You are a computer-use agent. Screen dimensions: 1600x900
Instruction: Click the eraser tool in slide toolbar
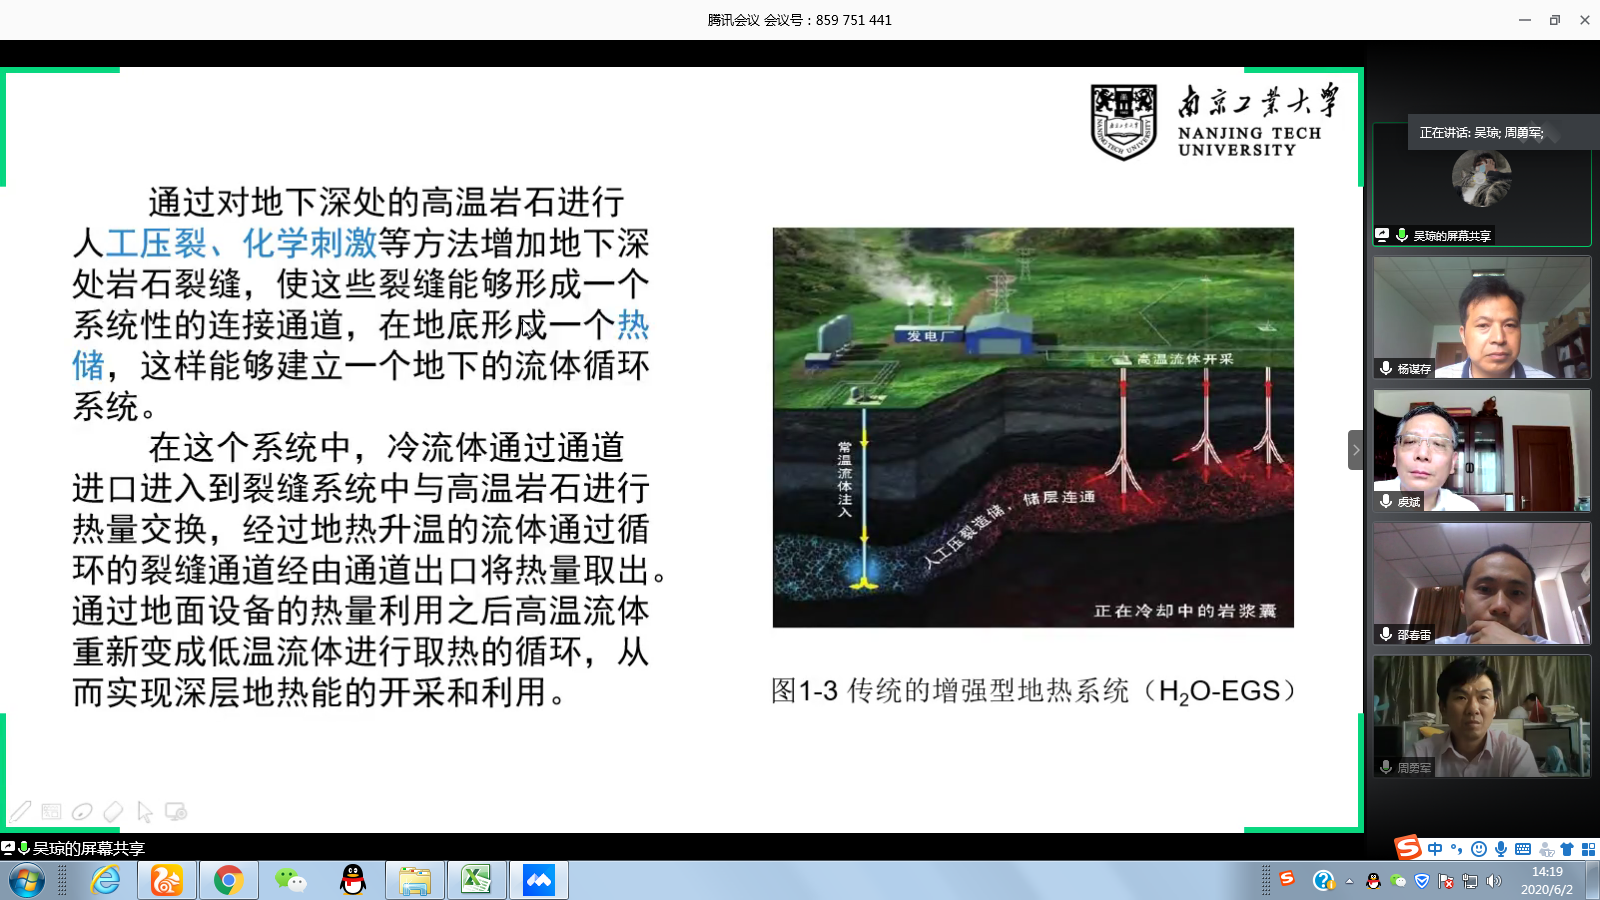point(113,811)
